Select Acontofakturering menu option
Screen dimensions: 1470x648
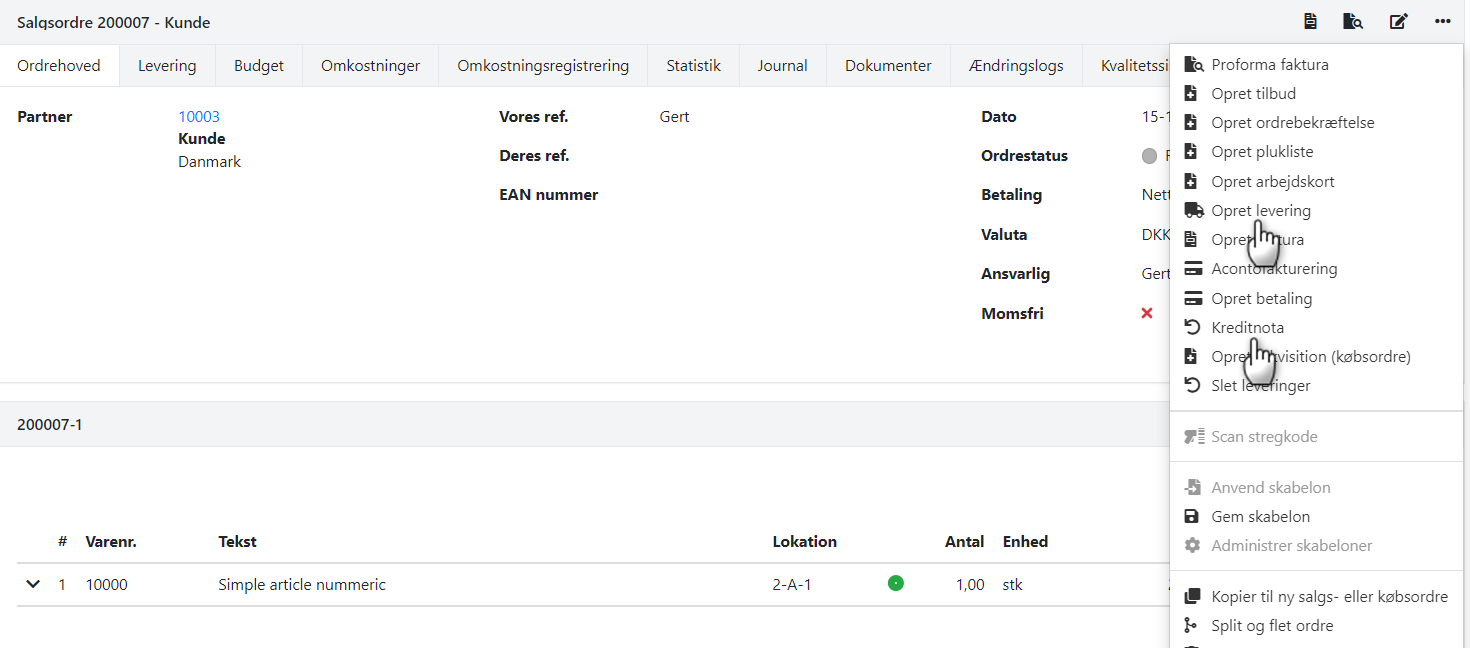1273,269
